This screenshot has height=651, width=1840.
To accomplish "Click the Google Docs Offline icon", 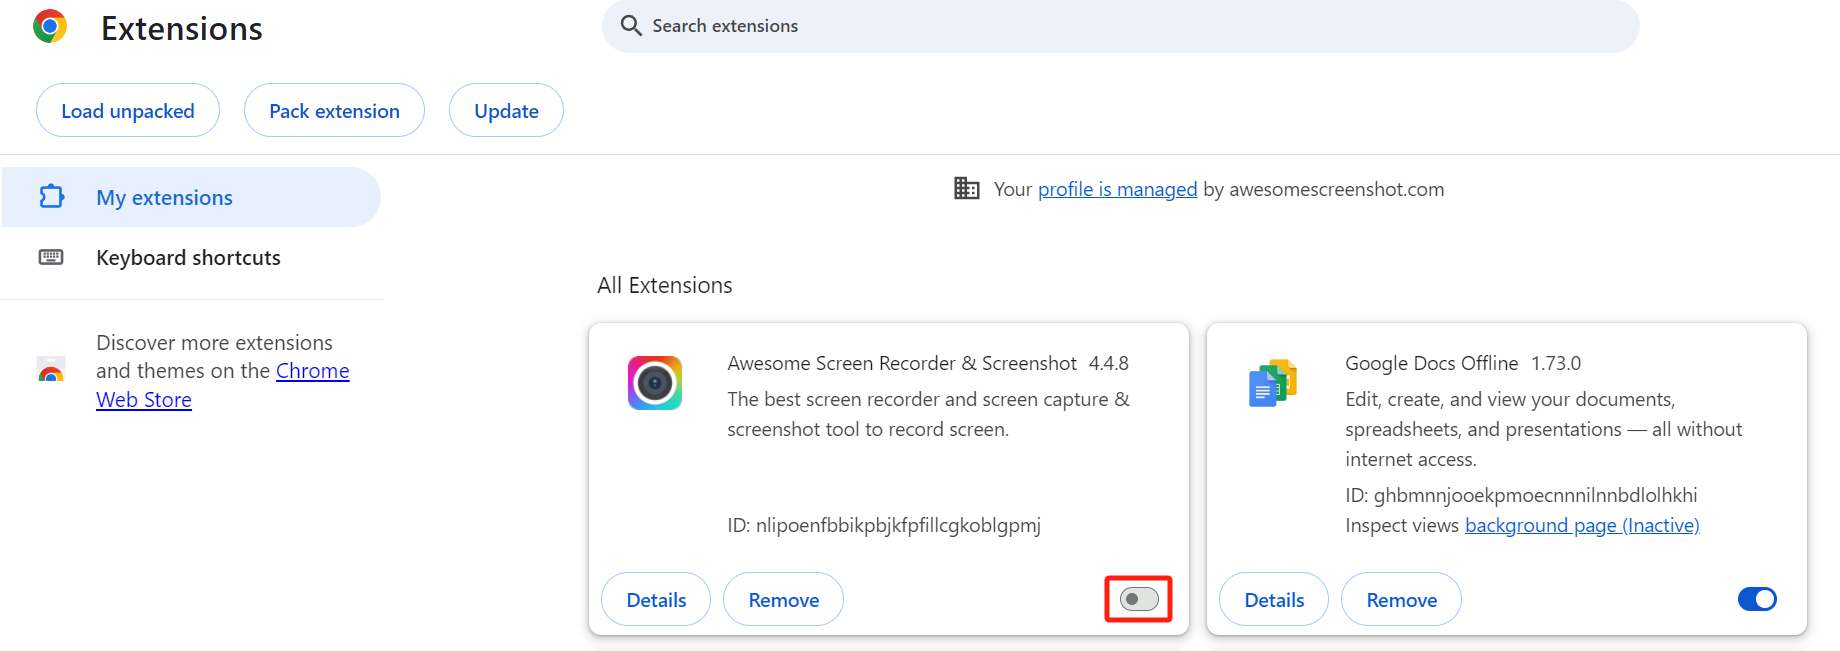I will point(1273,383).
